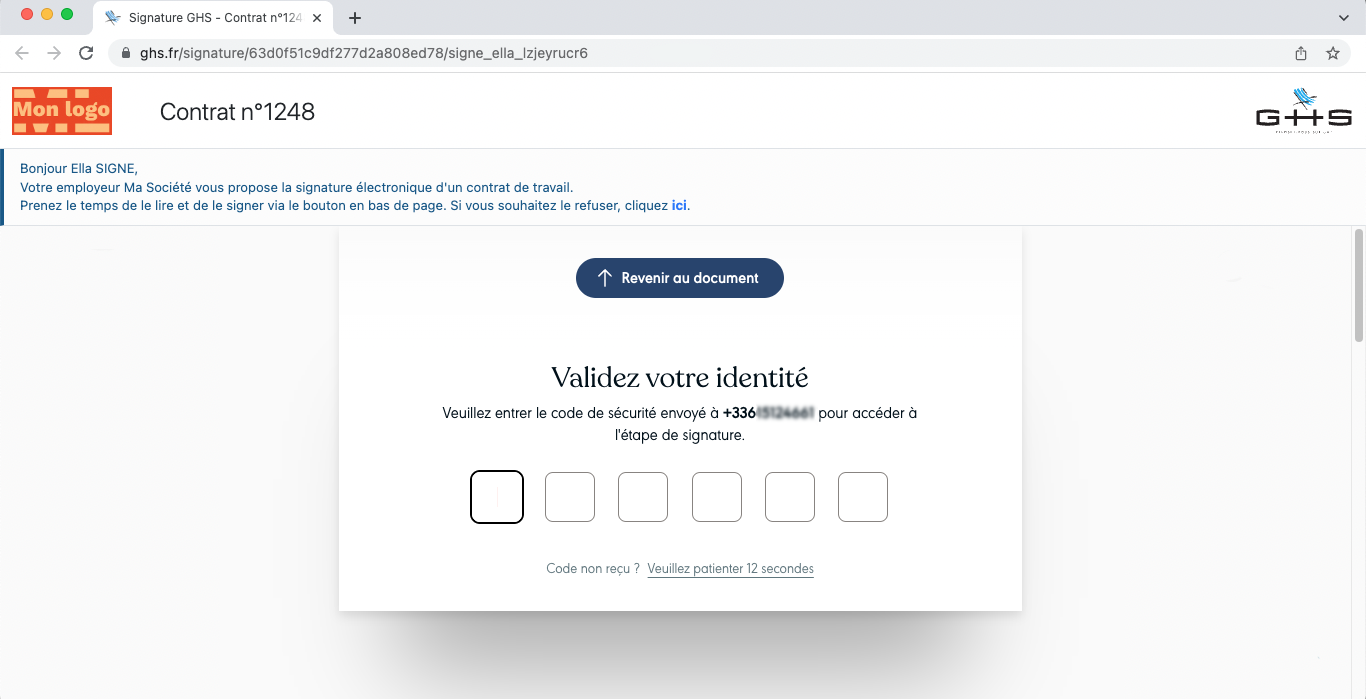
Task: Click Veuillez patienter 12 secondes link
Action: click(731, 569)
